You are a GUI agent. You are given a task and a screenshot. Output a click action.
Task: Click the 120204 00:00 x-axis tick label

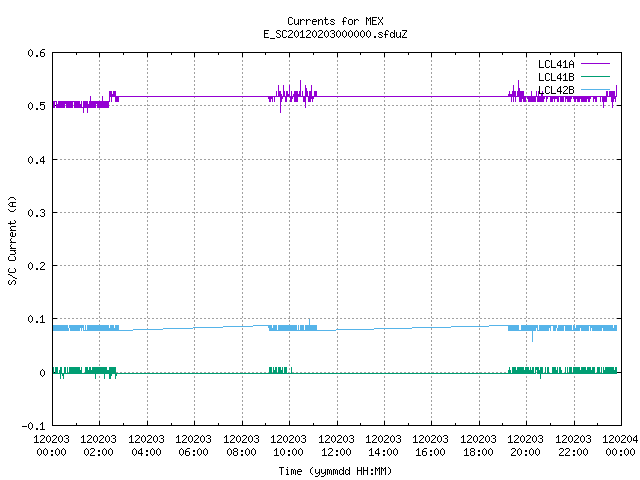[620, 446]
